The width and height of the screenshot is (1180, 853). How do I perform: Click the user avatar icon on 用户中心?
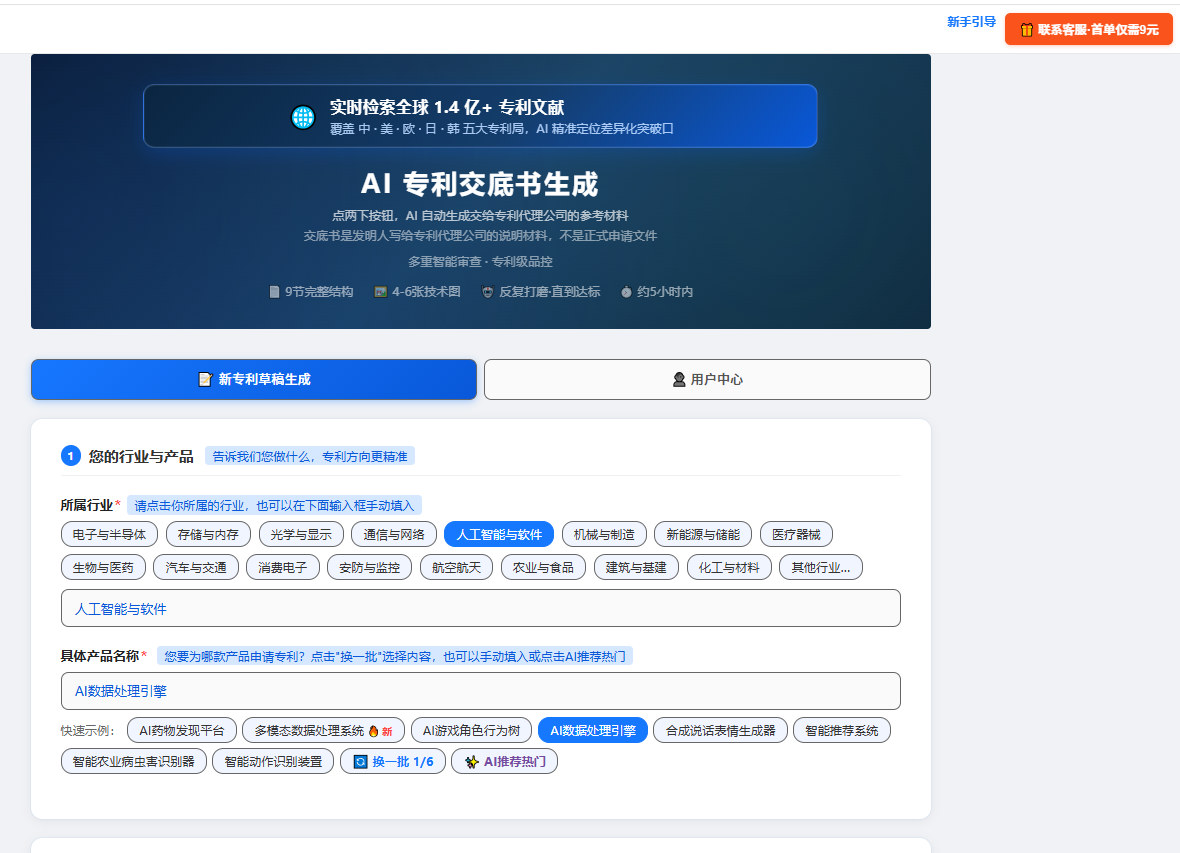(679, 379)
